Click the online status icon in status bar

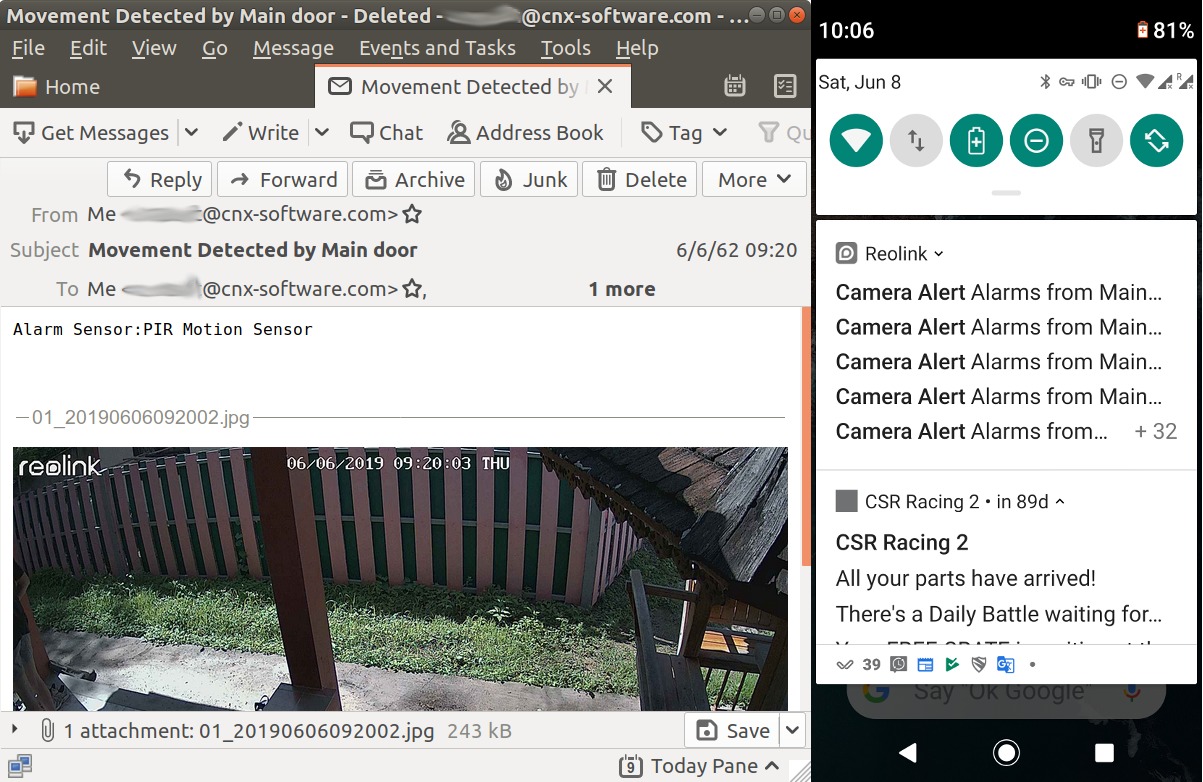point(19,767)
